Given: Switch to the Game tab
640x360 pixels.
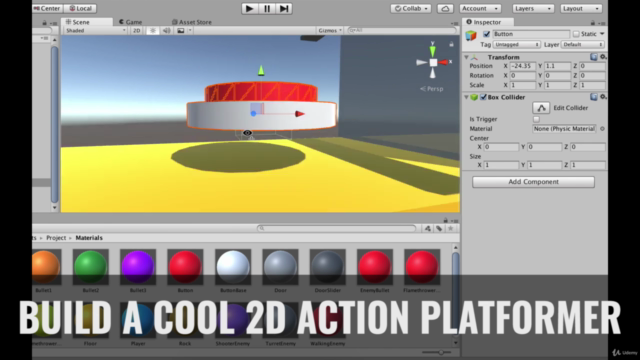Looking at the screenshot, I should click(x=131, y=22).
